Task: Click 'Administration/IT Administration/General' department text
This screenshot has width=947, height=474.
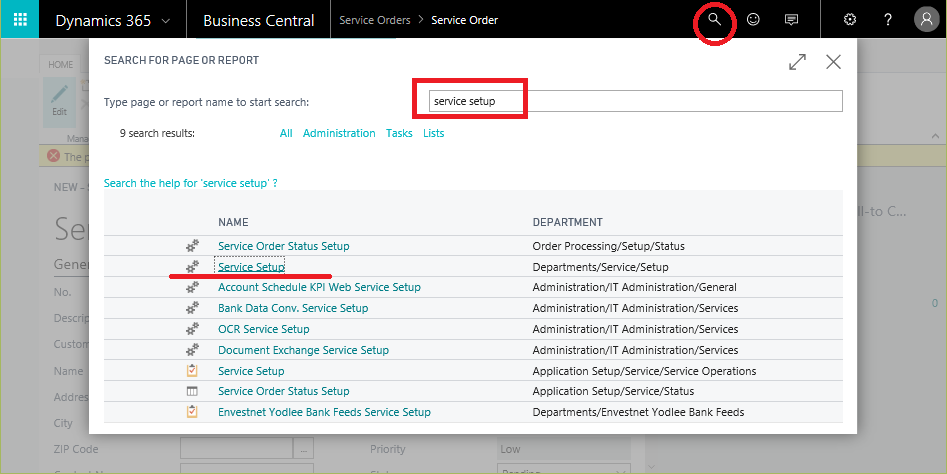Action: pyautogui.click(x=635, y=287)
